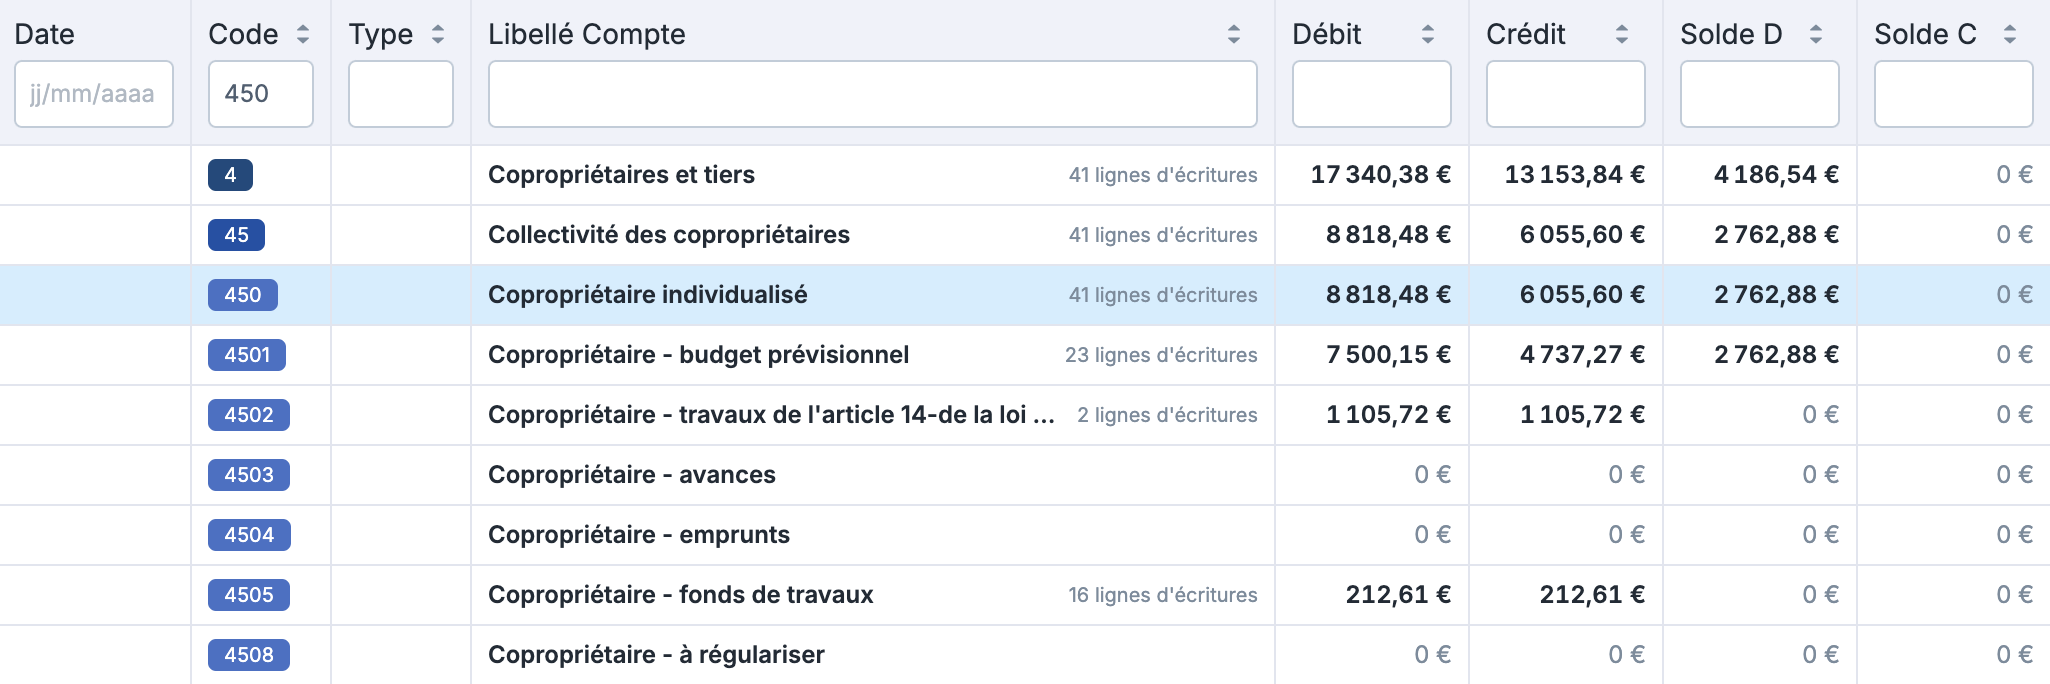The image size is (2050, 684).
Task: Show the 16 lignes d'écritures entries
Action: click(x=1162, y=595)
